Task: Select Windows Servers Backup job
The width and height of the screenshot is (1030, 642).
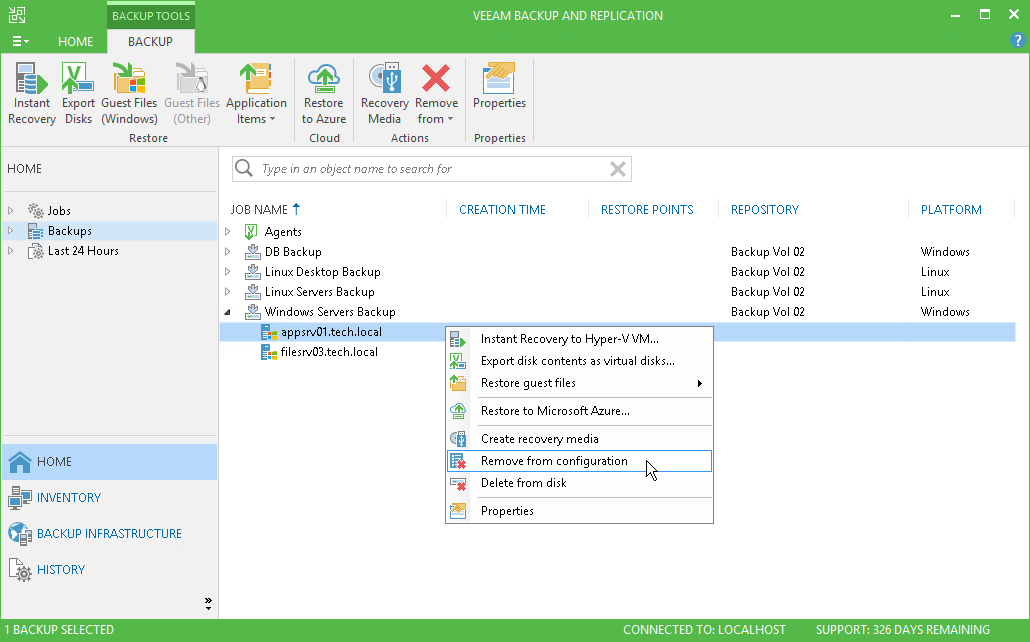Action: [x=330, y=311]
